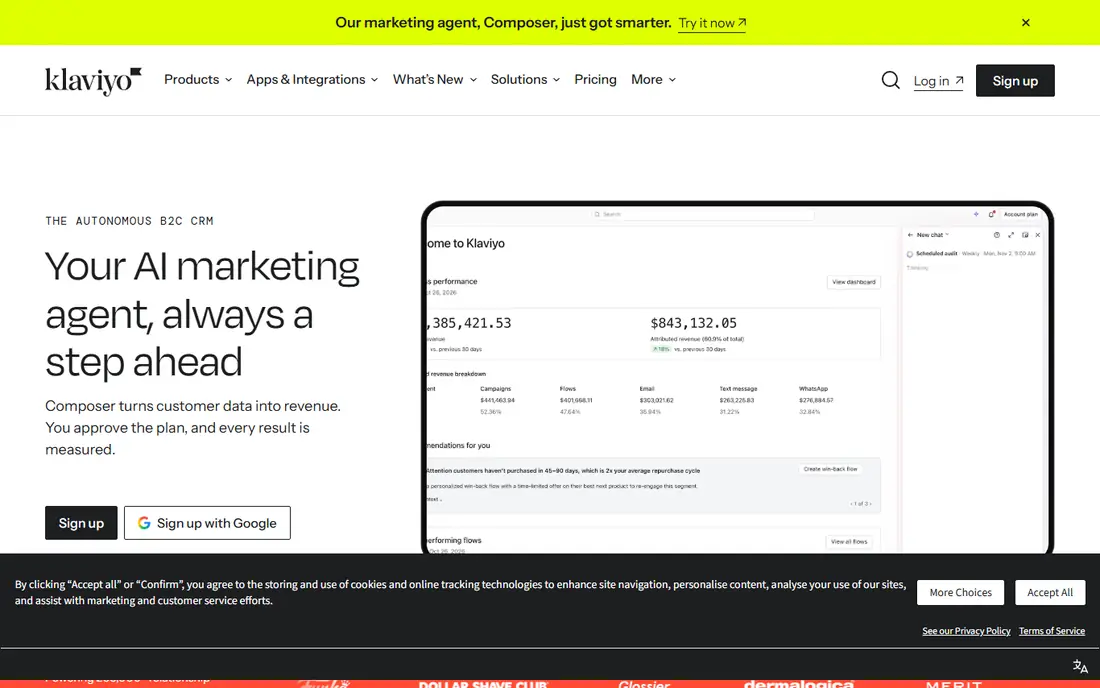Click Account plan in dashboard preview

(1020, 214)
